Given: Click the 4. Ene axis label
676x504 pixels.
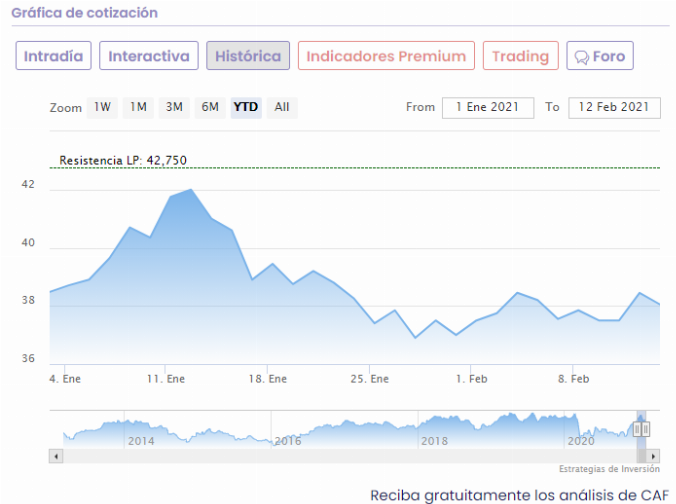Looking at the screenshot, I should point(65,379).
